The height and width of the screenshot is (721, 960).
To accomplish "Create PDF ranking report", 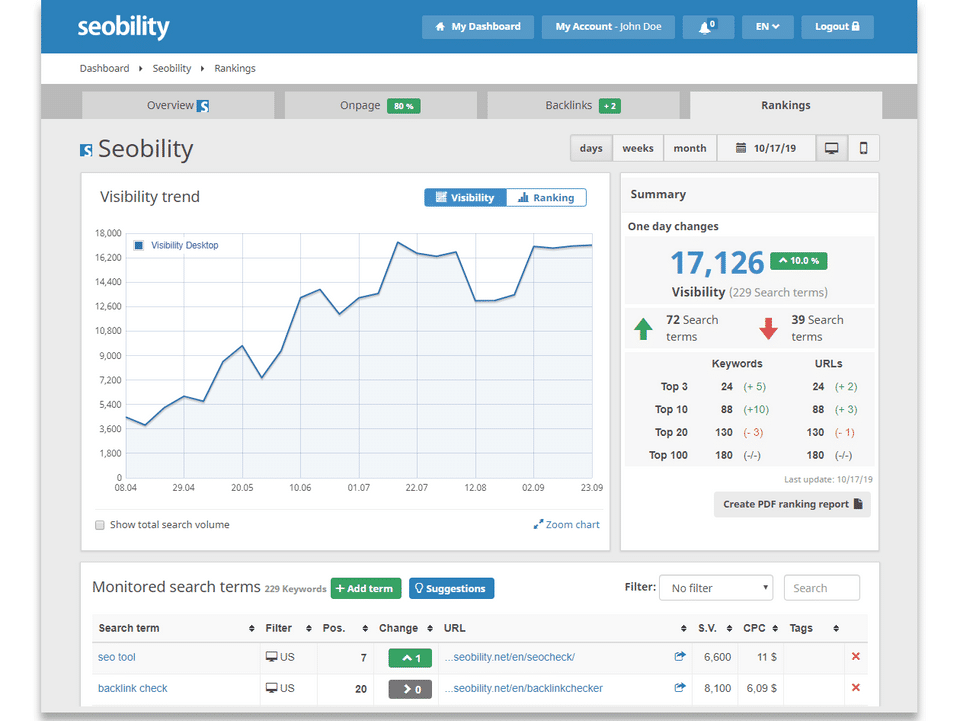I will [792, 504].
